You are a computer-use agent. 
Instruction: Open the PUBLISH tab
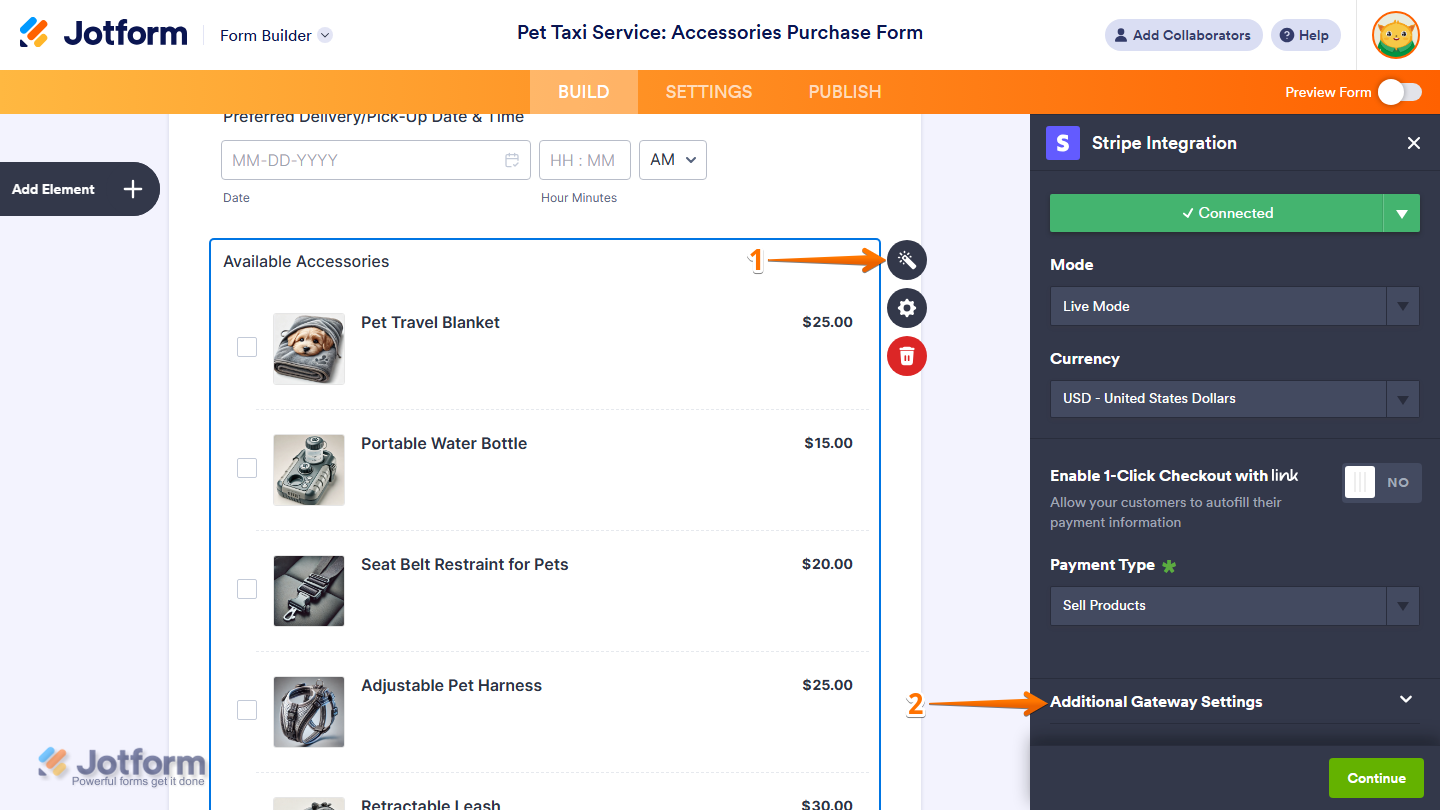click(844, 91)
